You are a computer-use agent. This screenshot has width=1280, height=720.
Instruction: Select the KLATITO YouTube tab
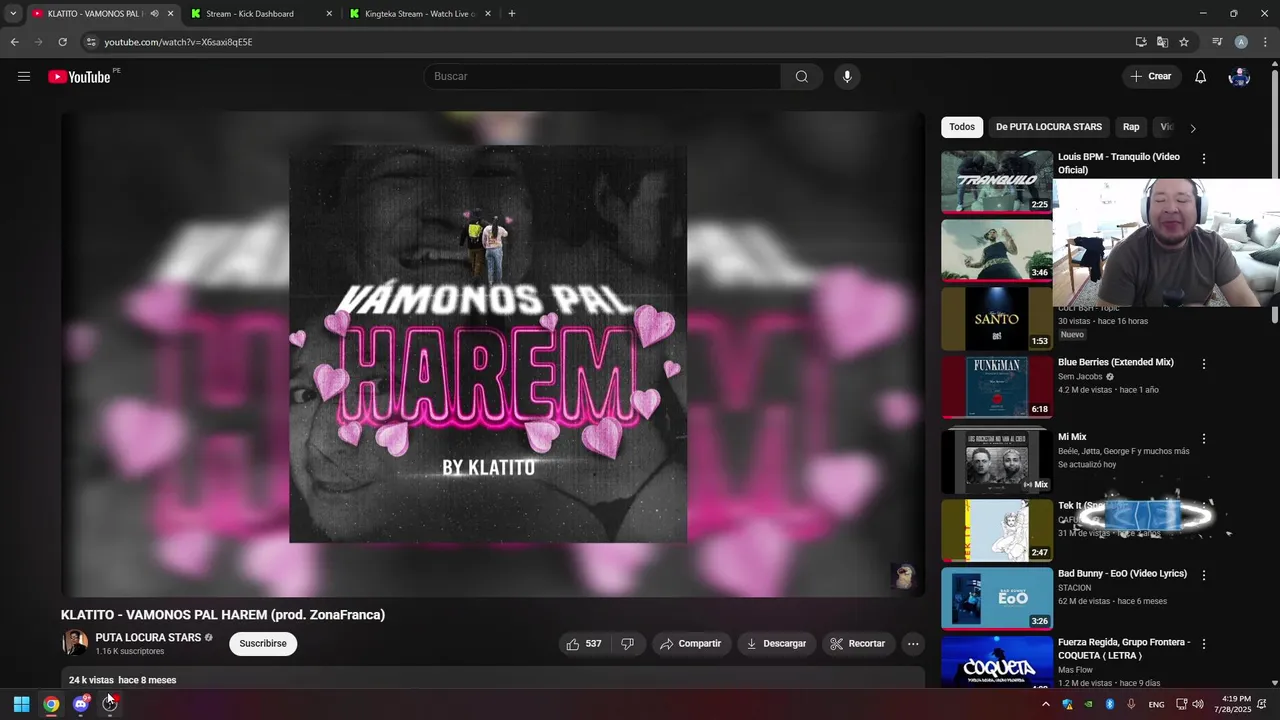point(102,14)
